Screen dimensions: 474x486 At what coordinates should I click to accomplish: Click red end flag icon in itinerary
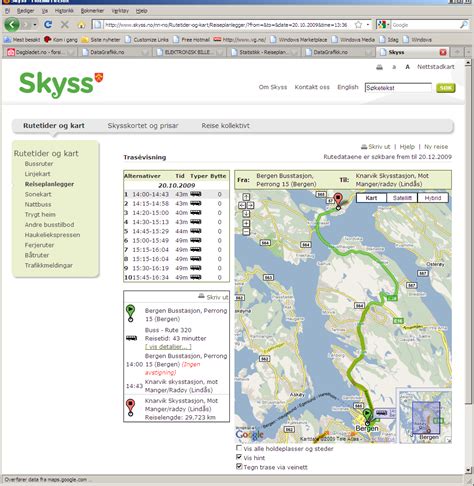(130, 408)
